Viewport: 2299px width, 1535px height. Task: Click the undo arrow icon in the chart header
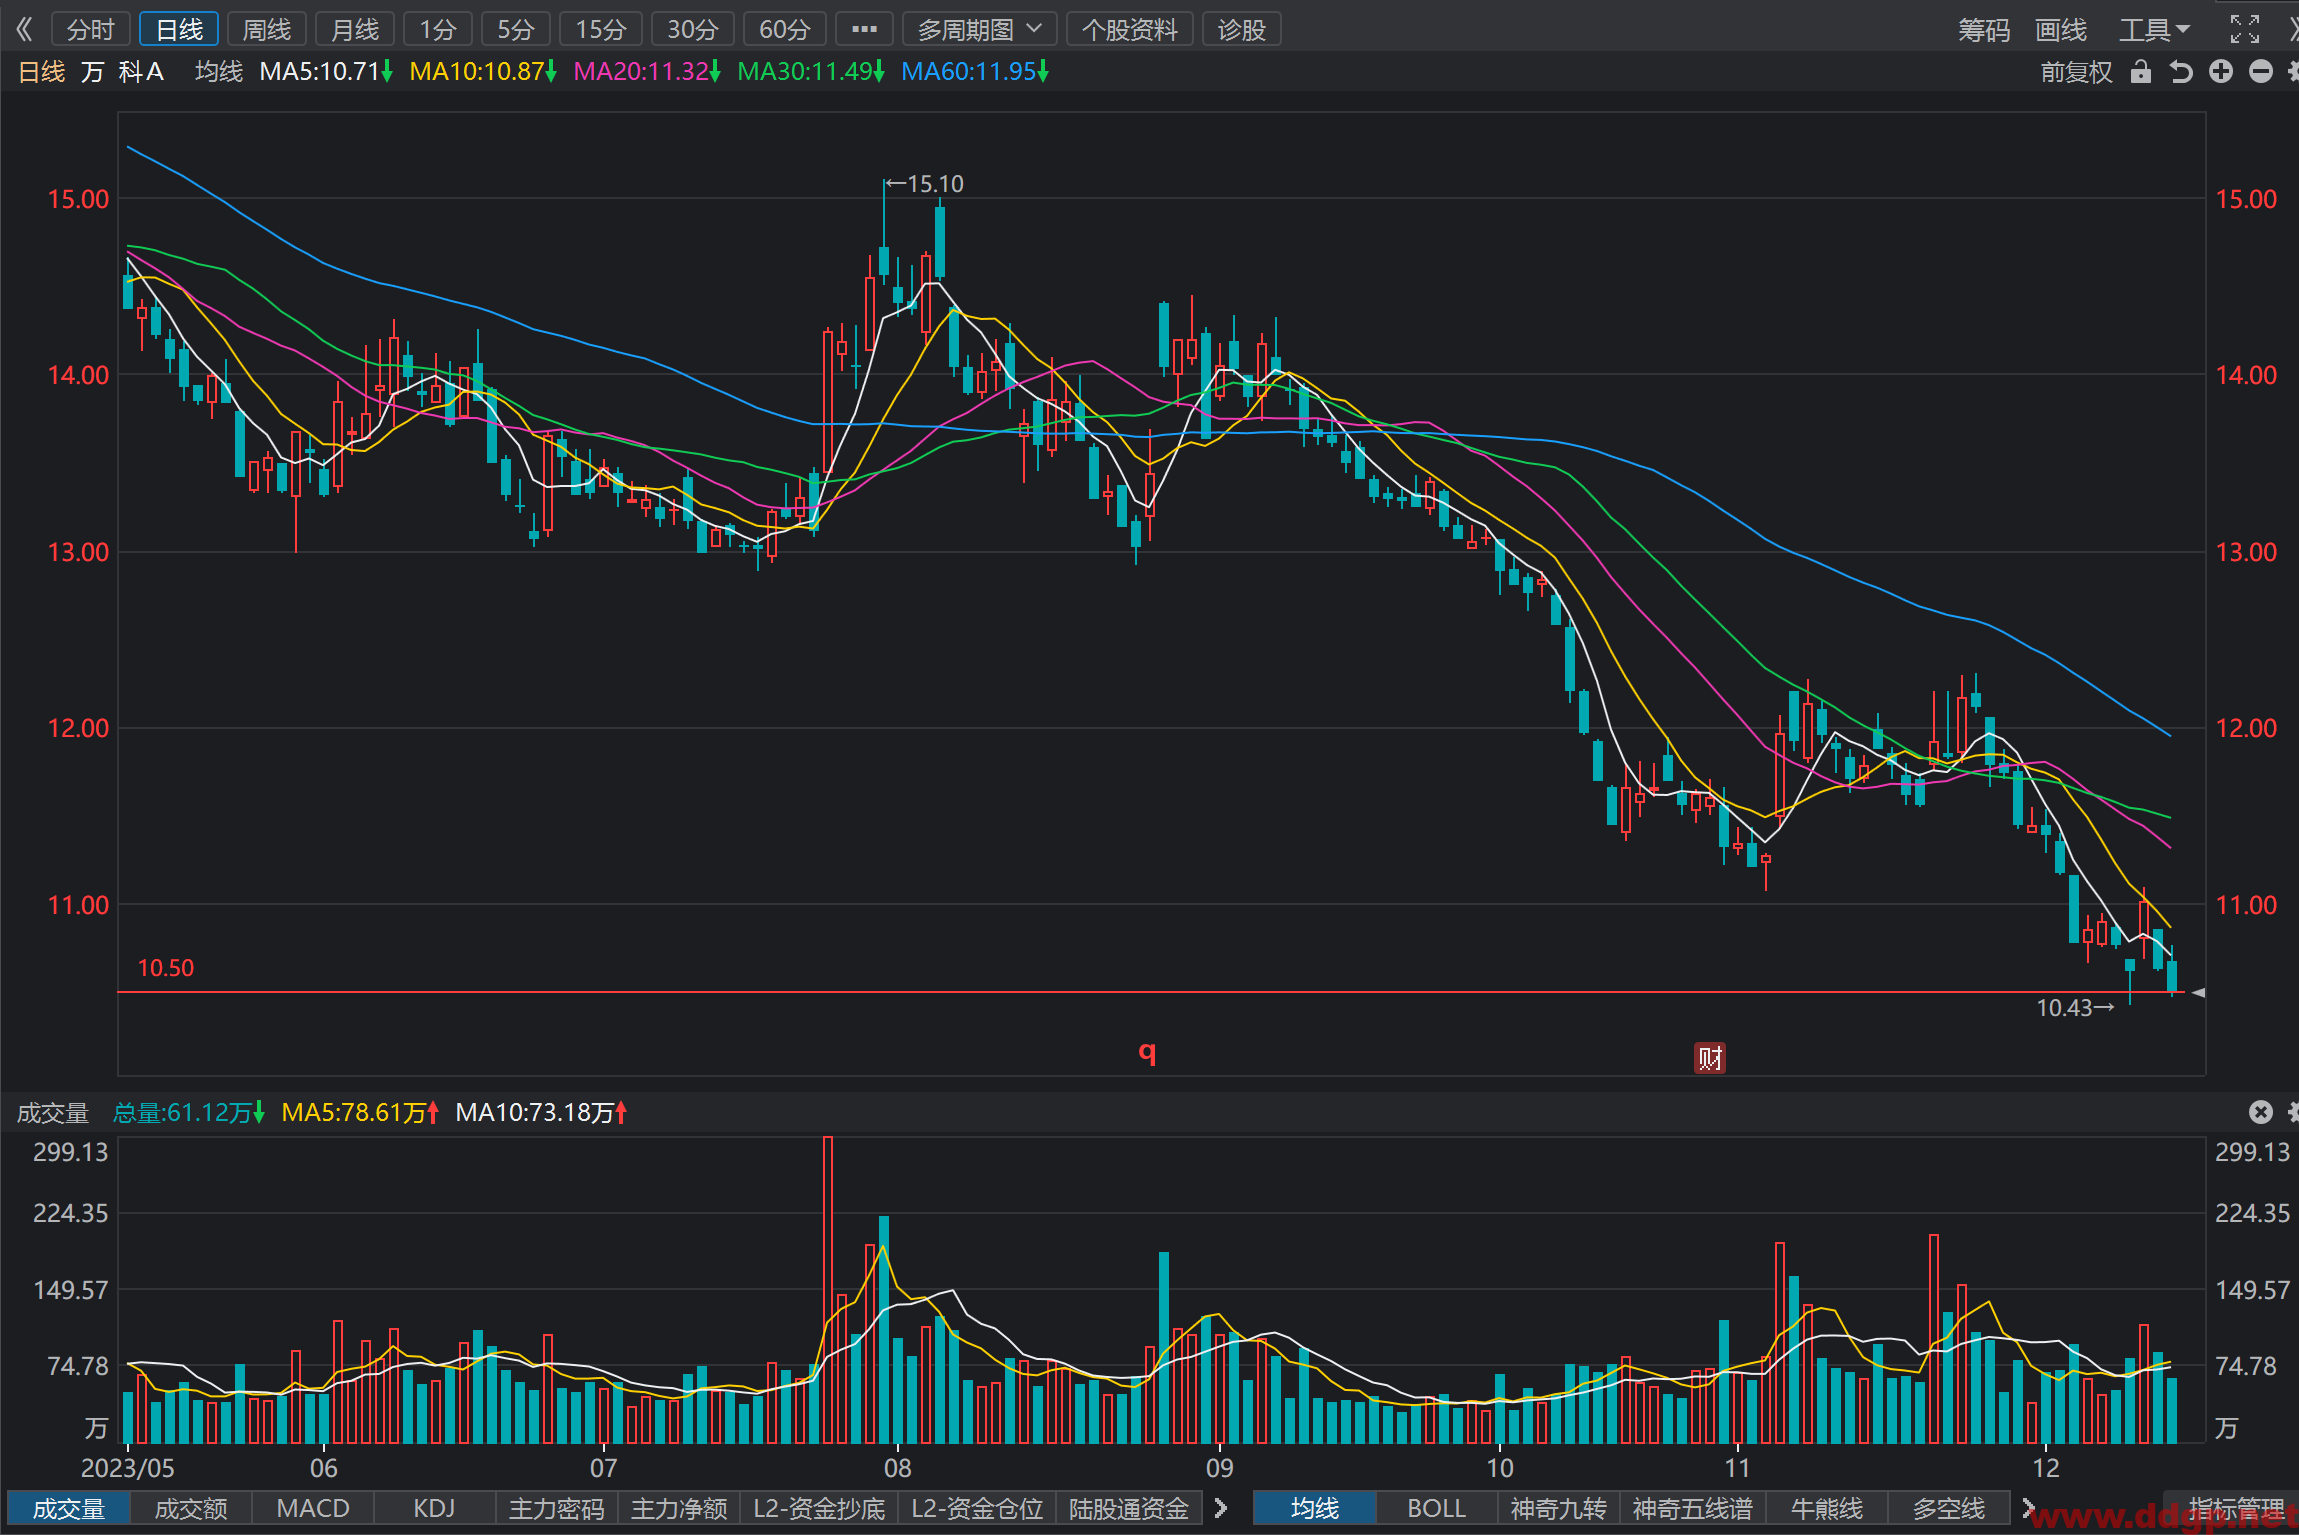click(x=2181, y=72)
